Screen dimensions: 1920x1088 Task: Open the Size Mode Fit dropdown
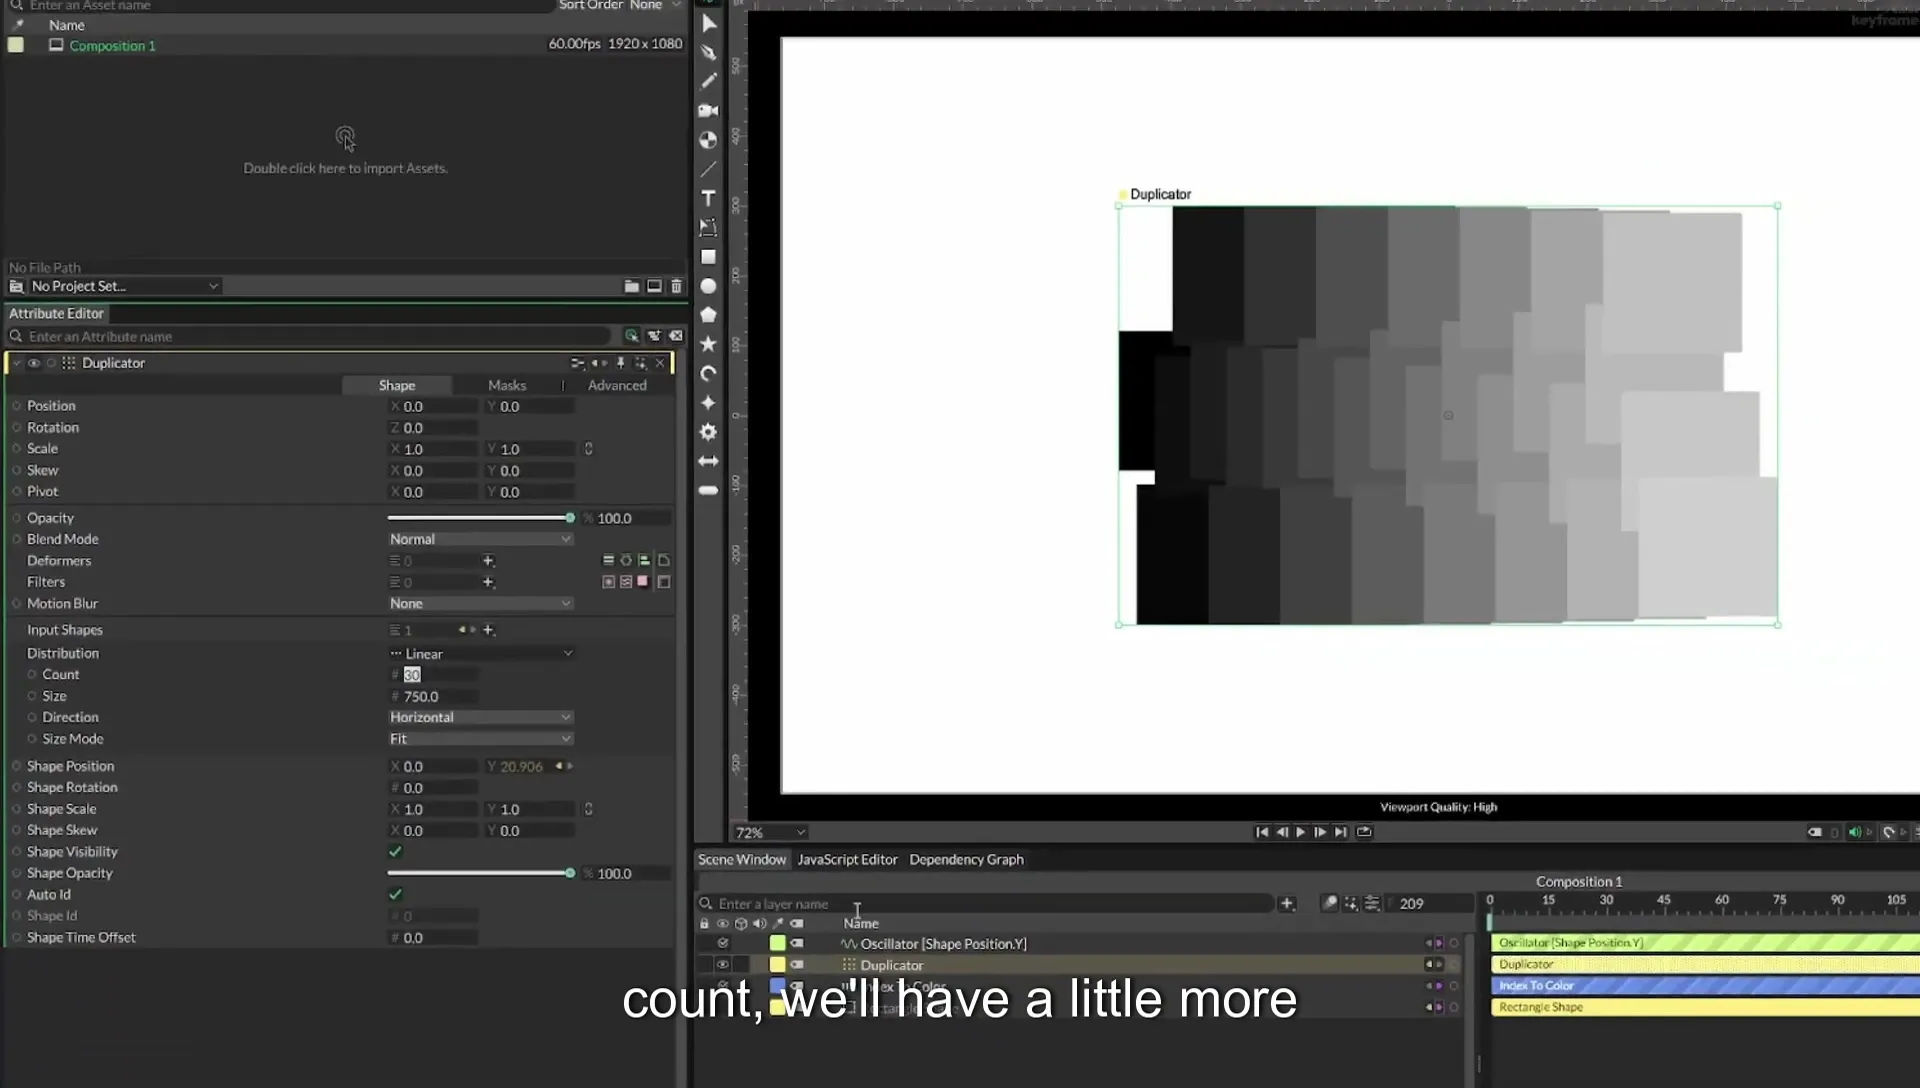pos(481,739)
